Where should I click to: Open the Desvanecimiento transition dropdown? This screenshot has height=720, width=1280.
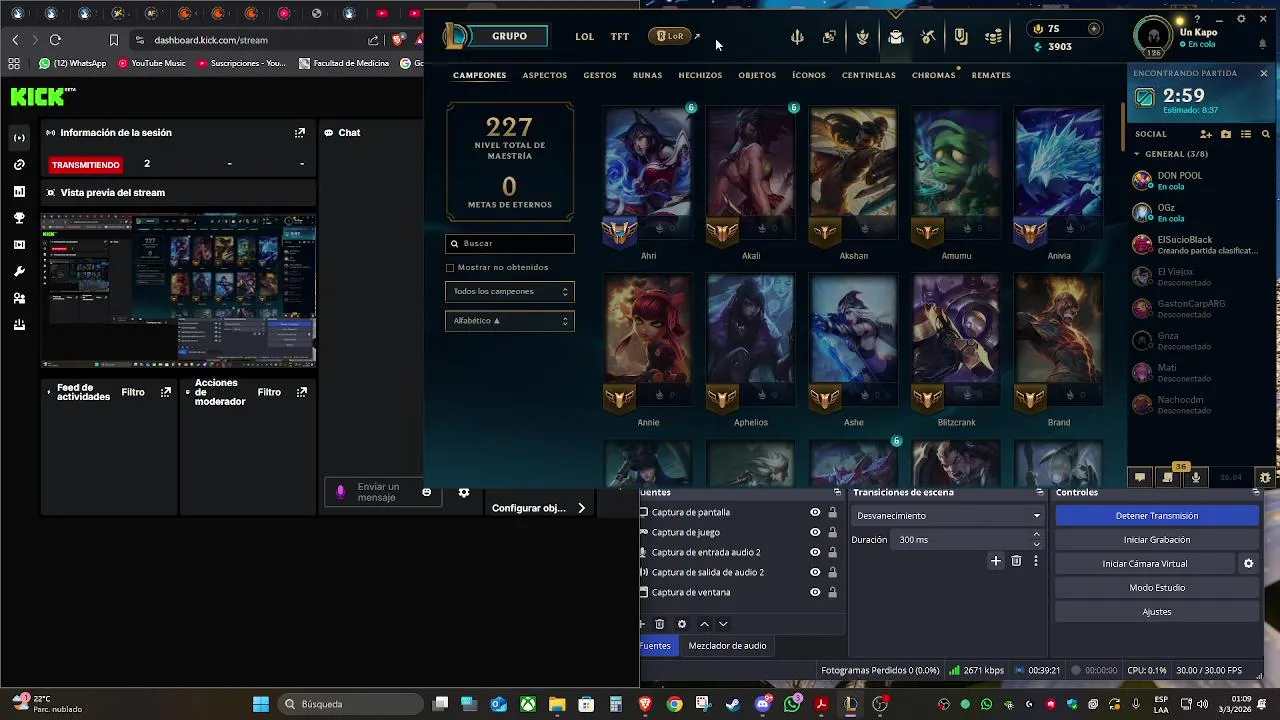point(948,516)
